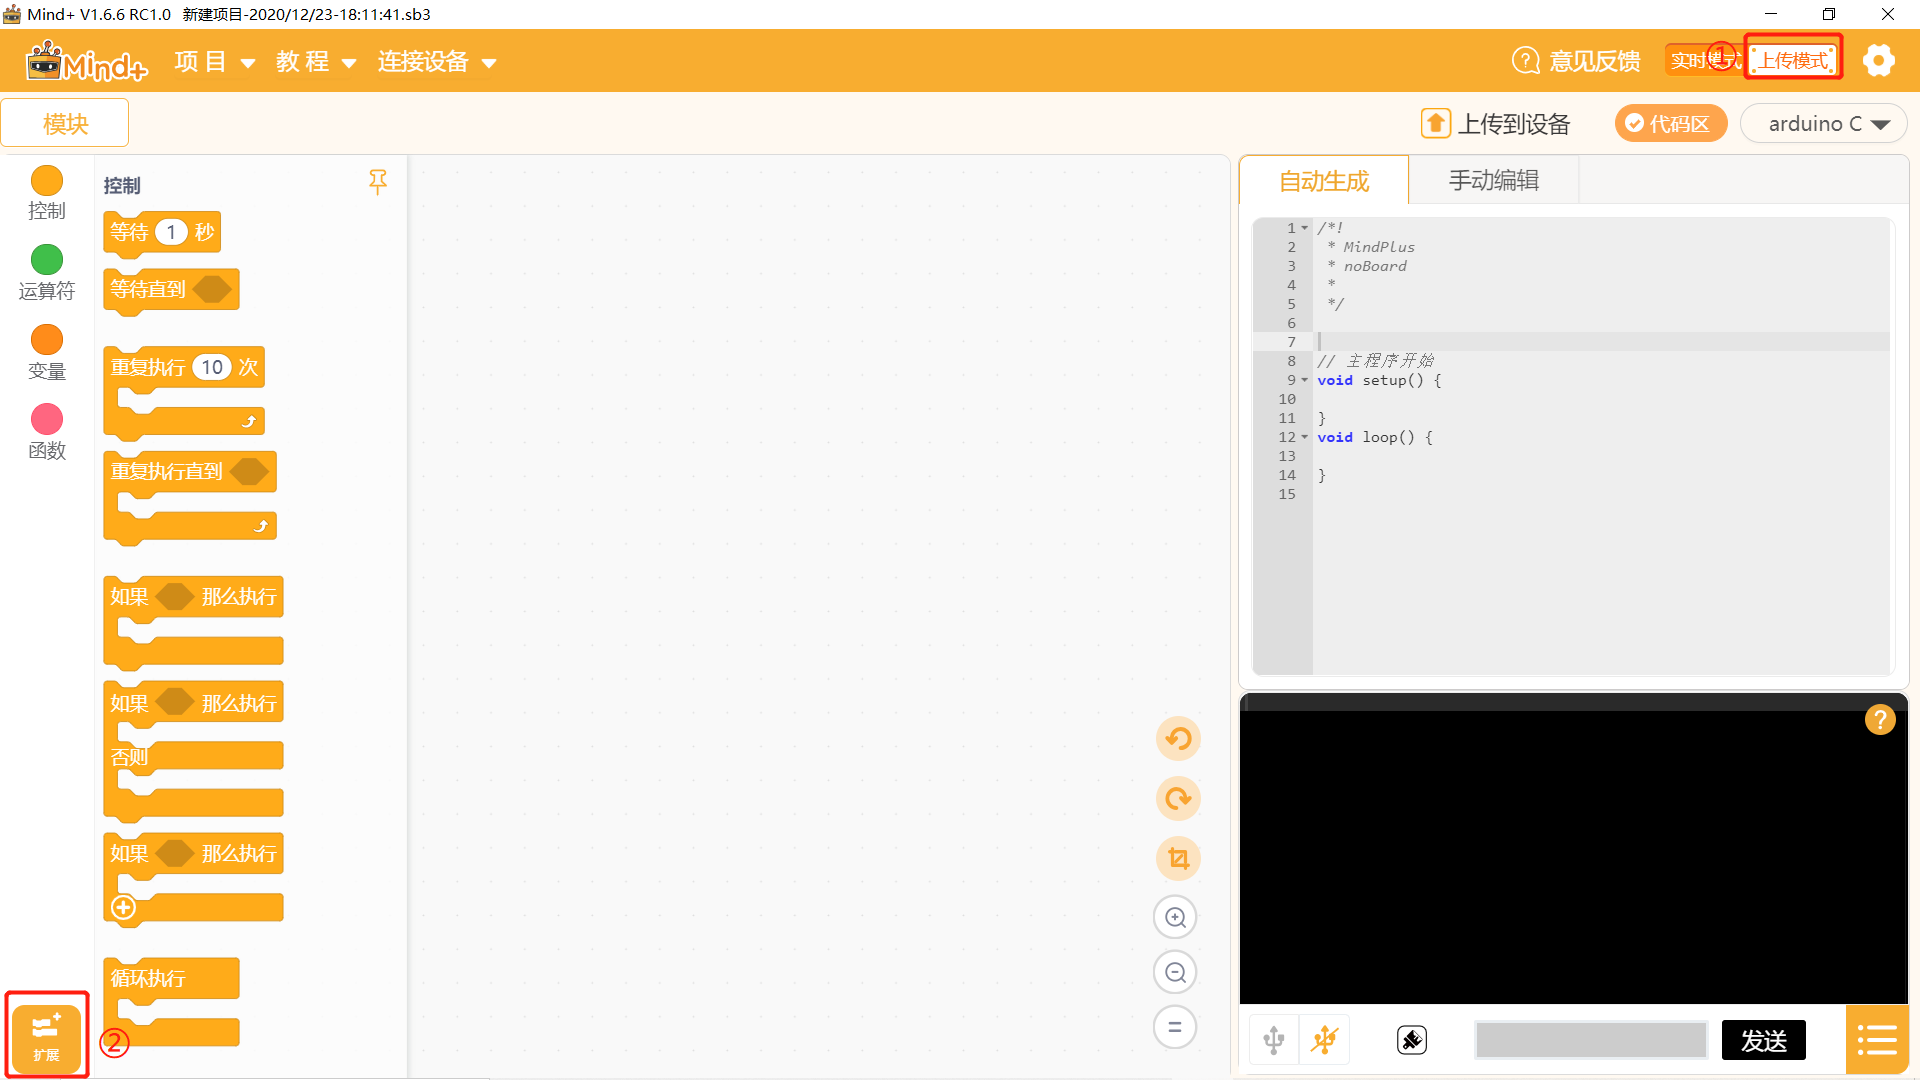
Task: Close the Mind+ window
Action: (x=1888, y=14)
